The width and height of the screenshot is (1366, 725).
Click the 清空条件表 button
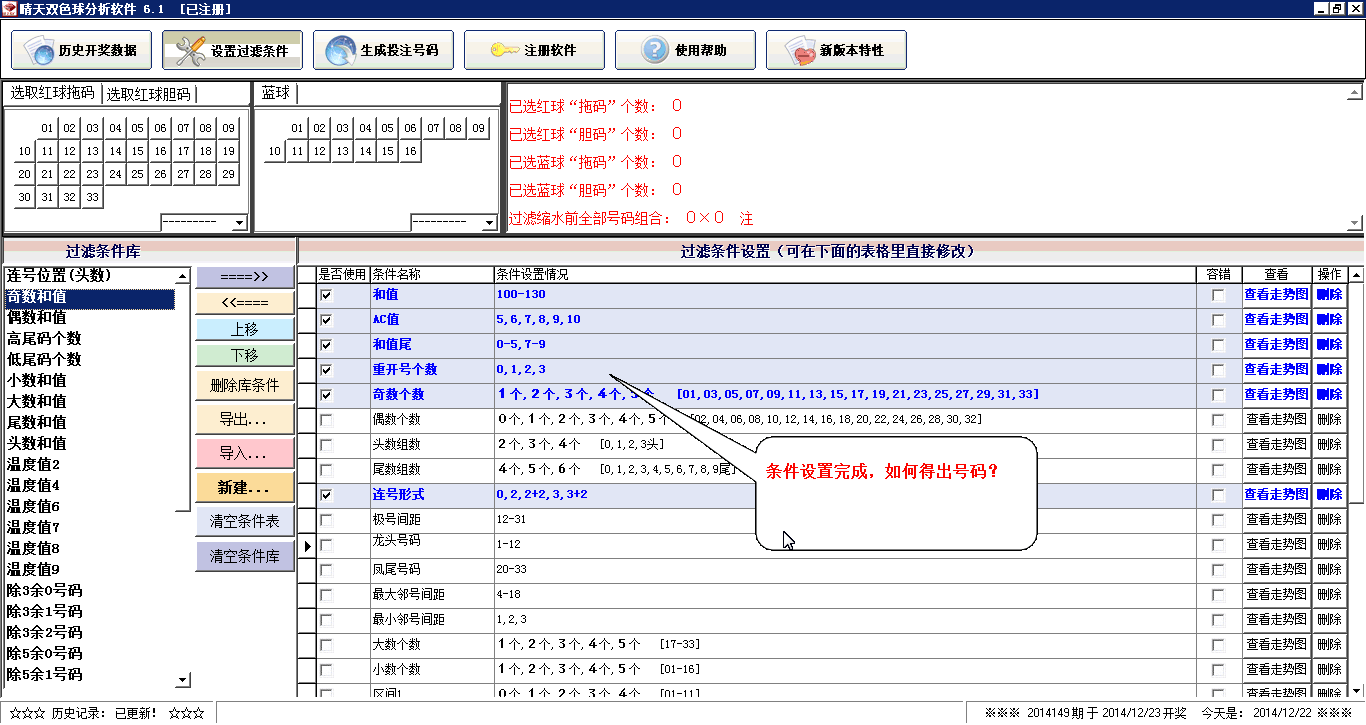point(245,521)
